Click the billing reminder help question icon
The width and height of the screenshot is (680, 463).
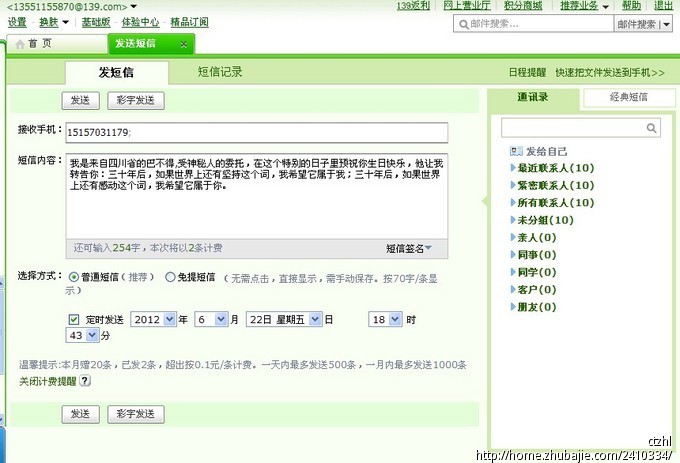click(85, 381)
